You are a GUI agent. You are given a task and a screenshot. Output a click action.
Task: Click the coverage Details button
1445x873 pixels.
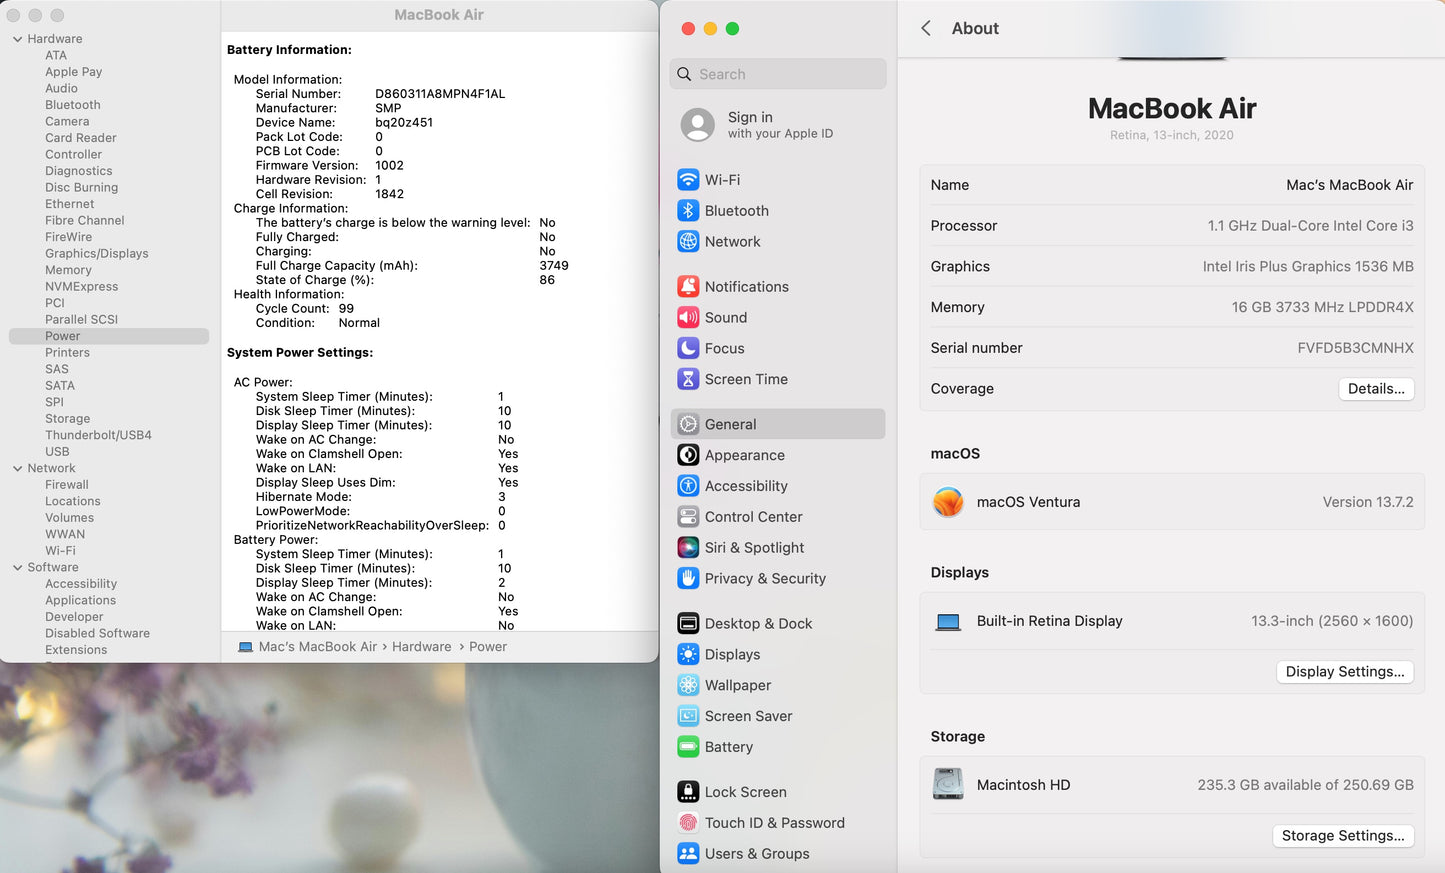click(1376, 388)
